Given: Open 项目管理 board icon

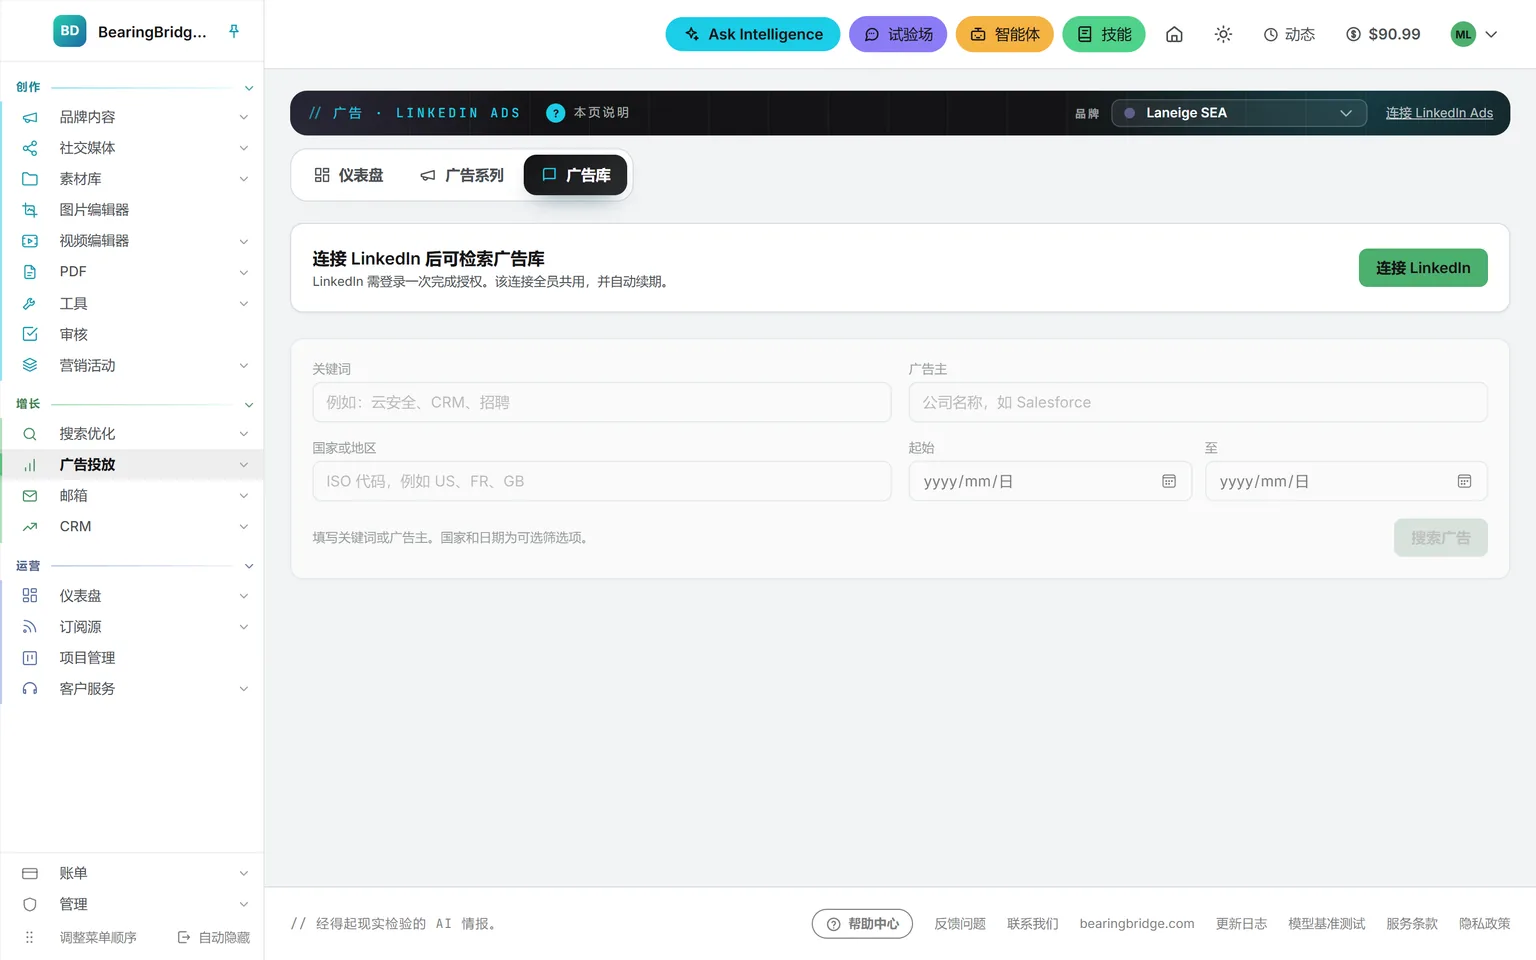Looking at the screenshot, I should pos(30,658).
